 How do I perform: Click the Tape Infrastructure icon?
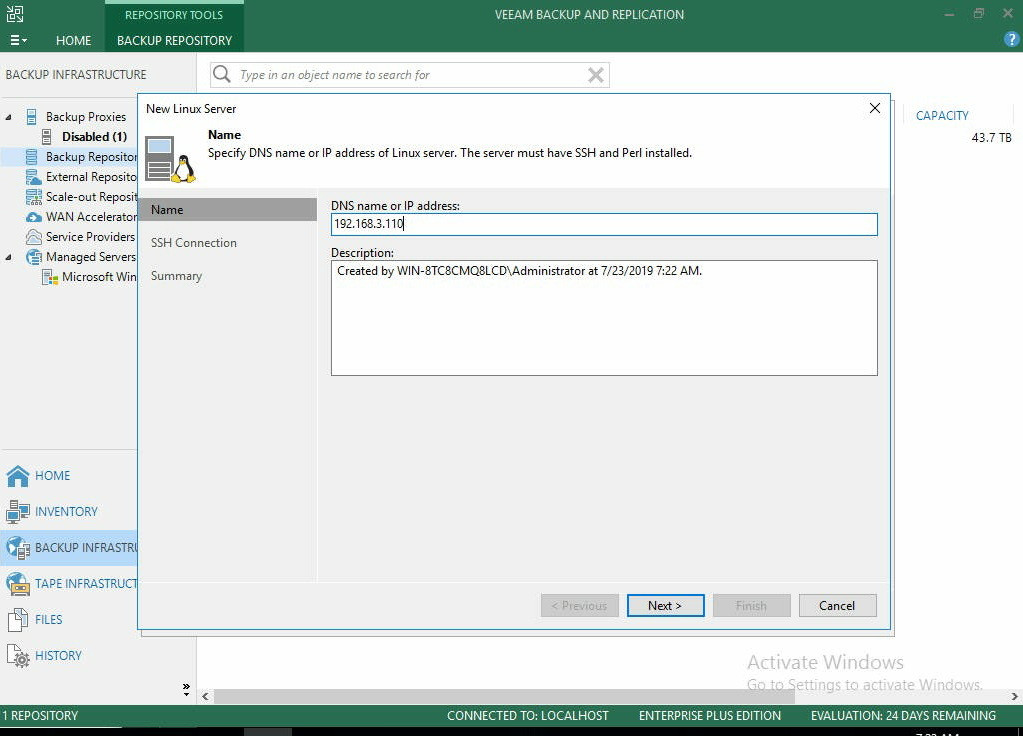coord(18,584)
